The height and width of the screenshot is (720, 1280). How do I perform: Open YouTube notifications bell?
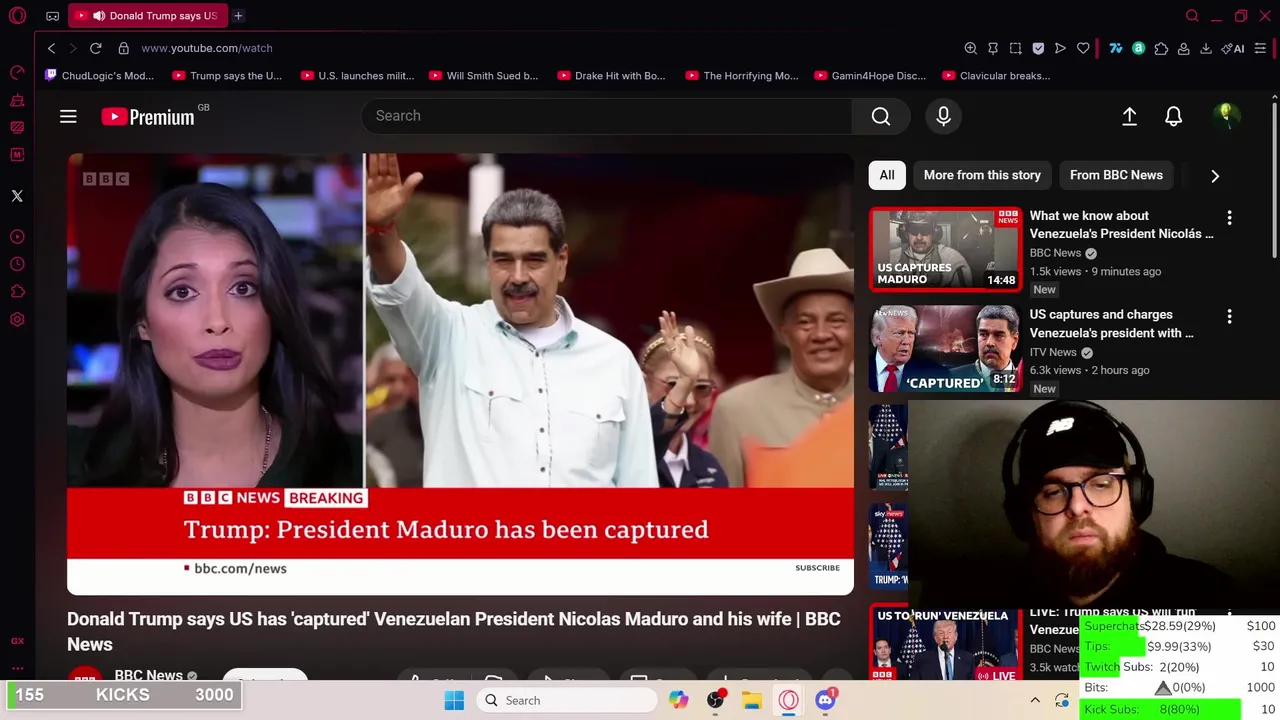[1173, 116]
